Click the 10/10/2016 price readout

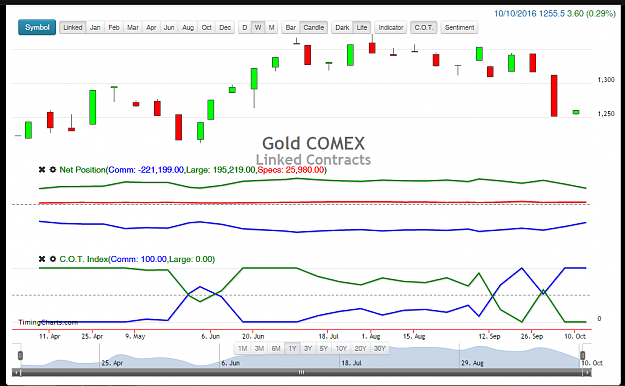pyautogui.click(x=555, y=14)
